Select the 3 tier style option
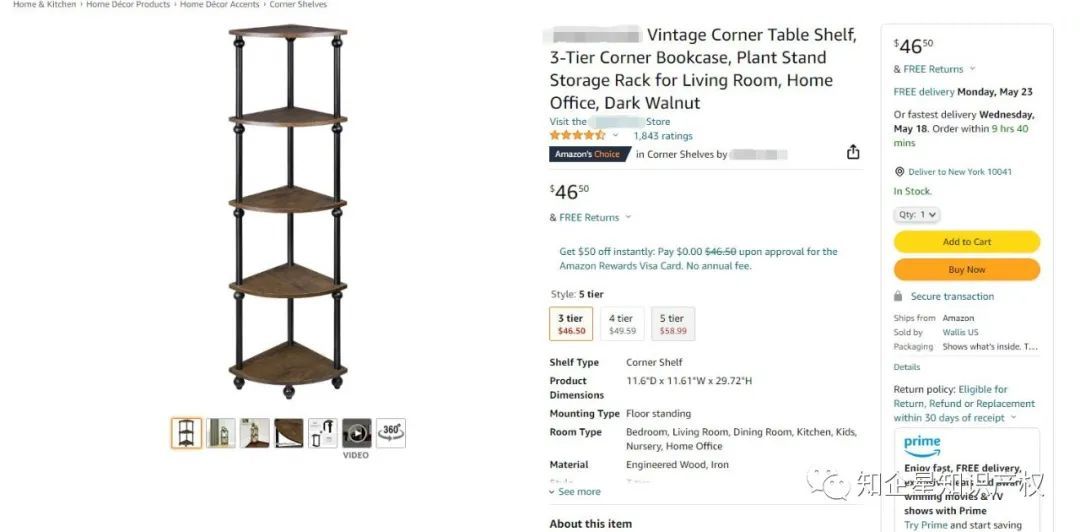The height and width of the screenshot is (532, 1080). point(571,324)
